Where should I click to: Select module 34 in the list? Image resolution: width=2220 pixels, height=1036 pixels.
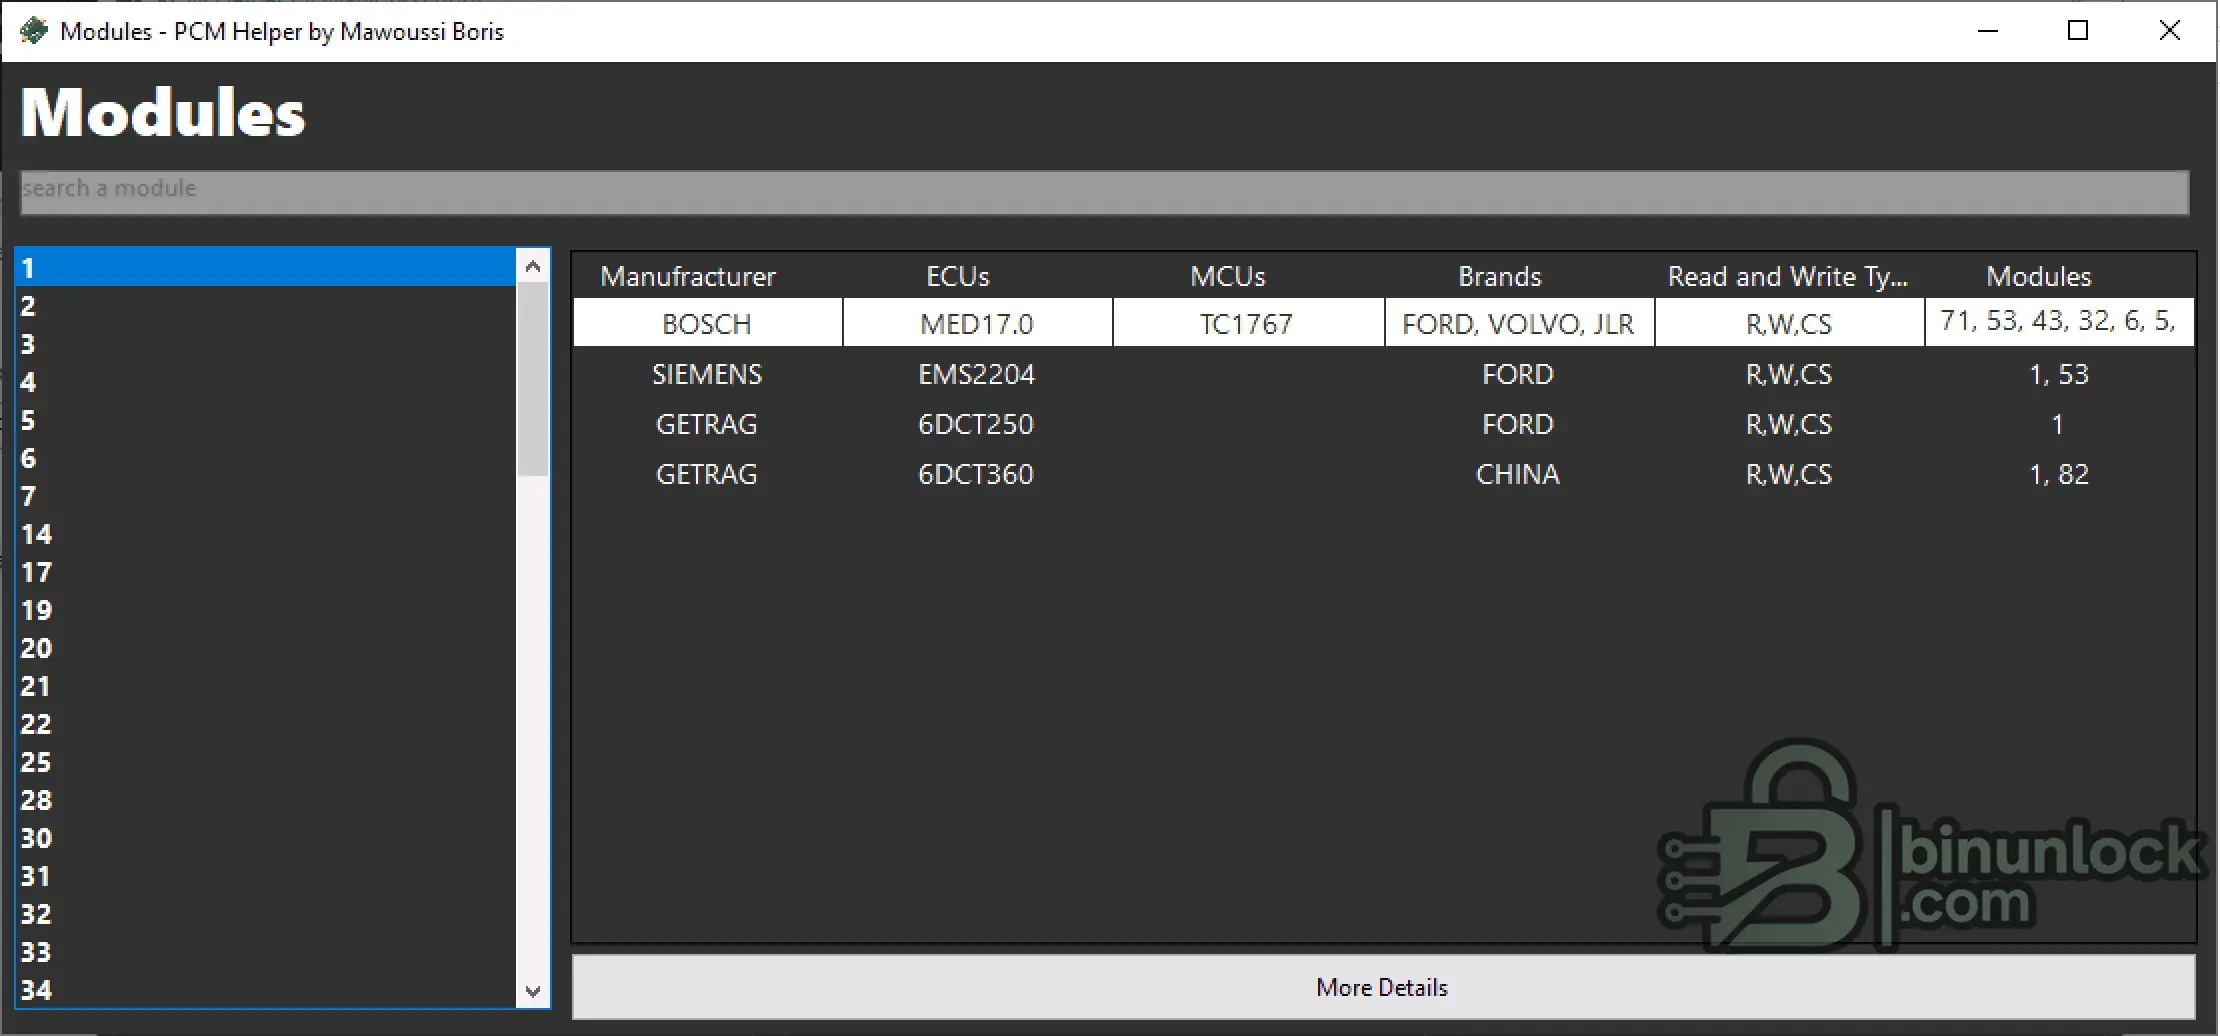coord(266,990)
